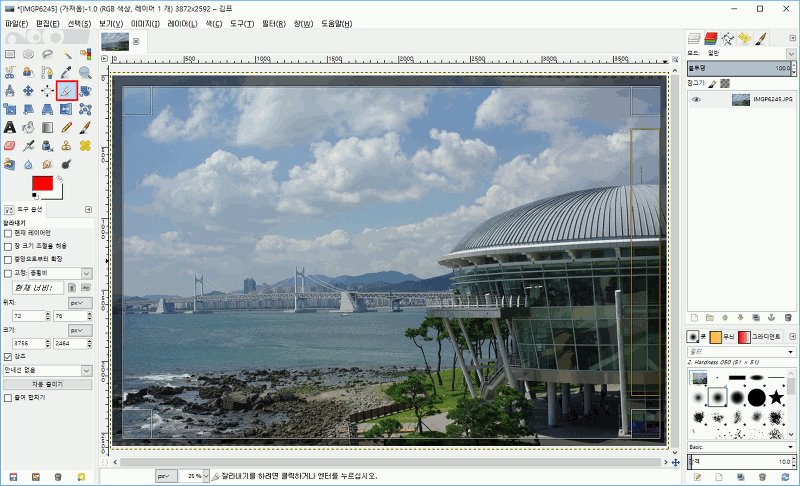Select the Pencil tool
This screenshot has width=800, height=486.
pos(67,127)
